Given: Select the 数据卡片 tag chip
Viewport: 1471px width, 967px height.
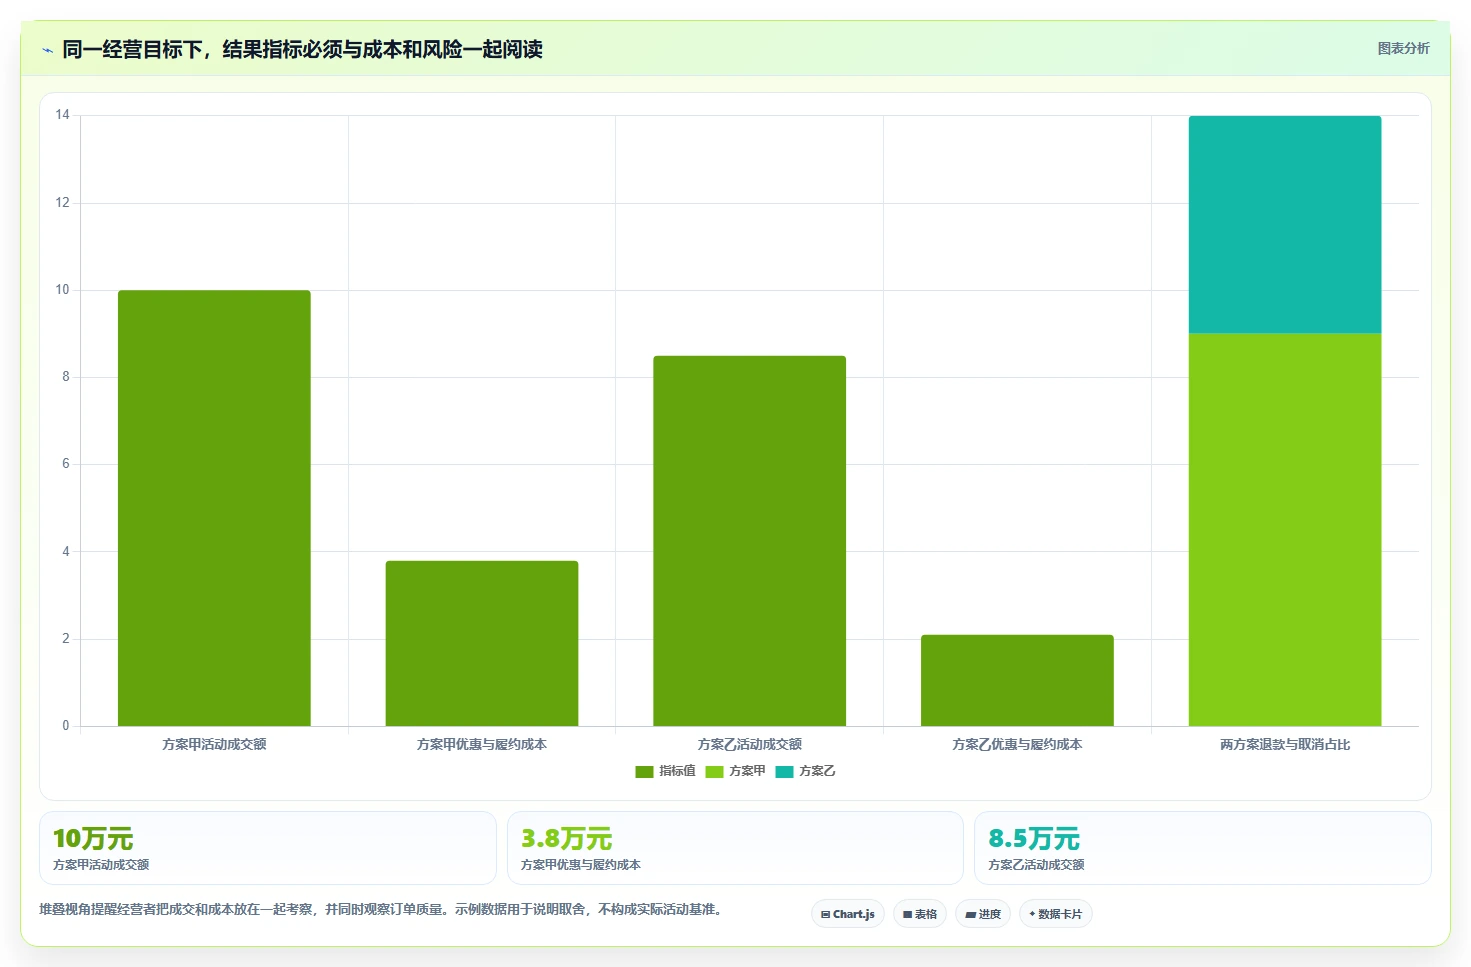Looking at the screenshot, I should pos(1056,914).
